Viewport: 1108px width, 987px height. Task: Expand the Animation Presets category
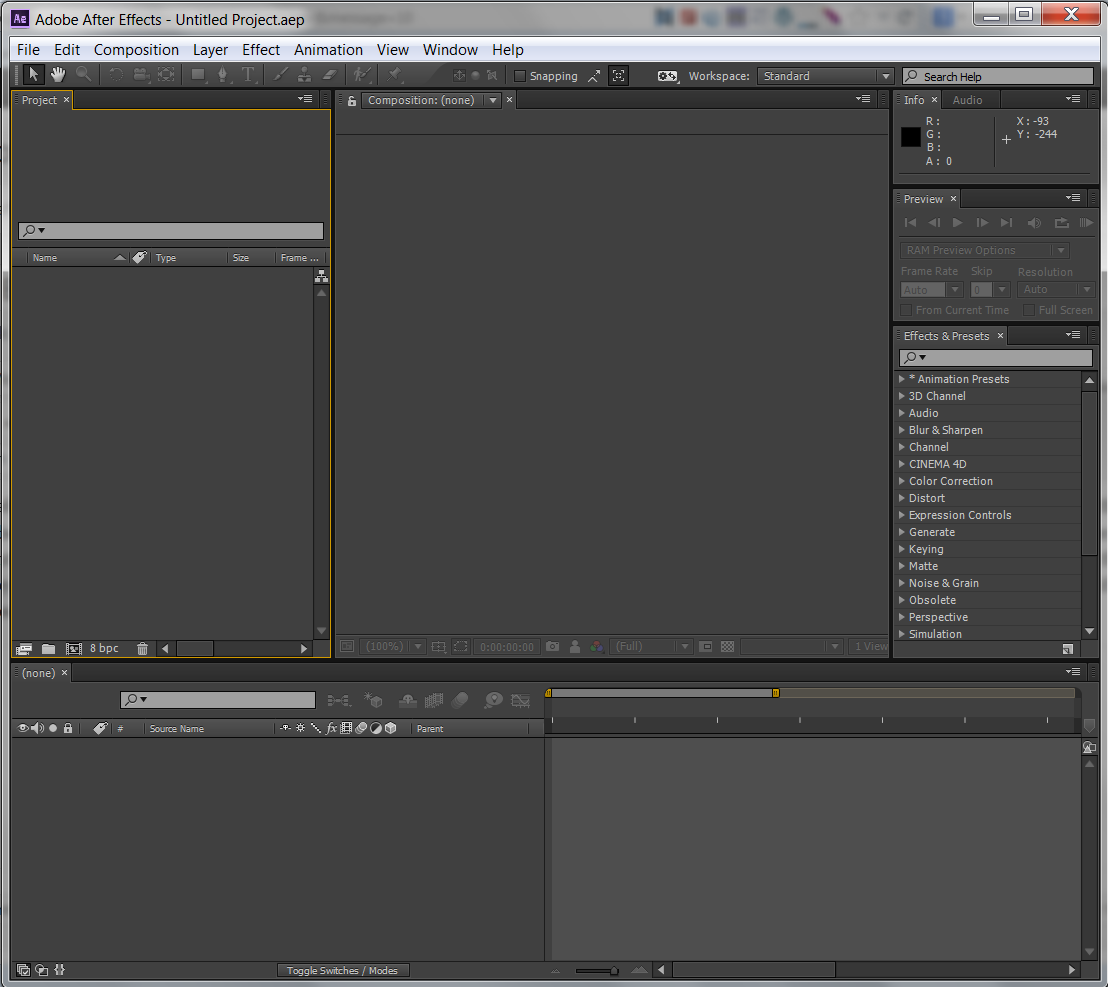tap(902, 379)
